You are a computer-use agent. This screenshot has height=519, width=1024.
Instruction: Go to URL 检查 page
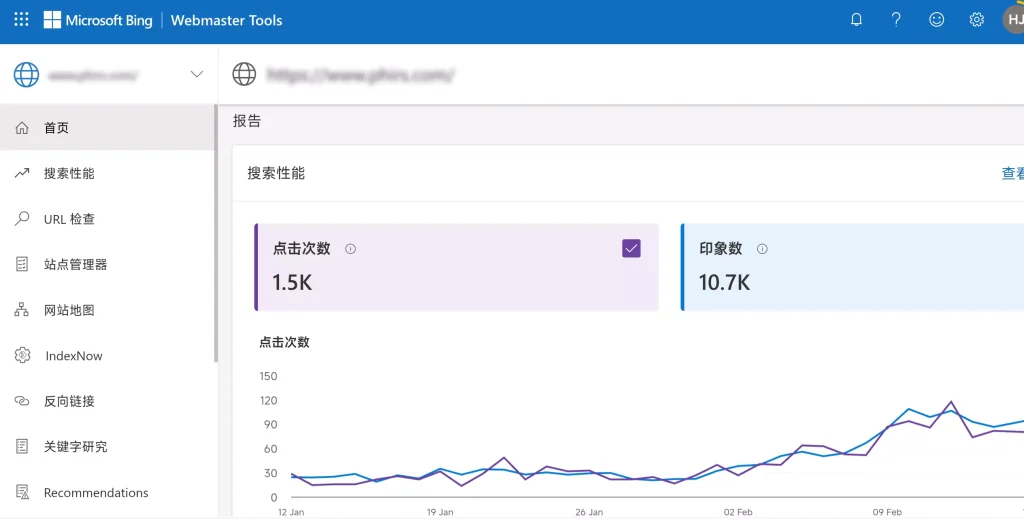pyautogui.click(x=69, y=219)
